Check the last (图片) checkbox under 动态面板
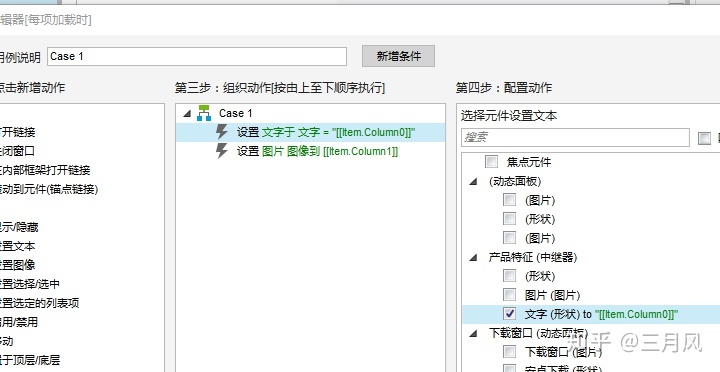 click(509, 237)
